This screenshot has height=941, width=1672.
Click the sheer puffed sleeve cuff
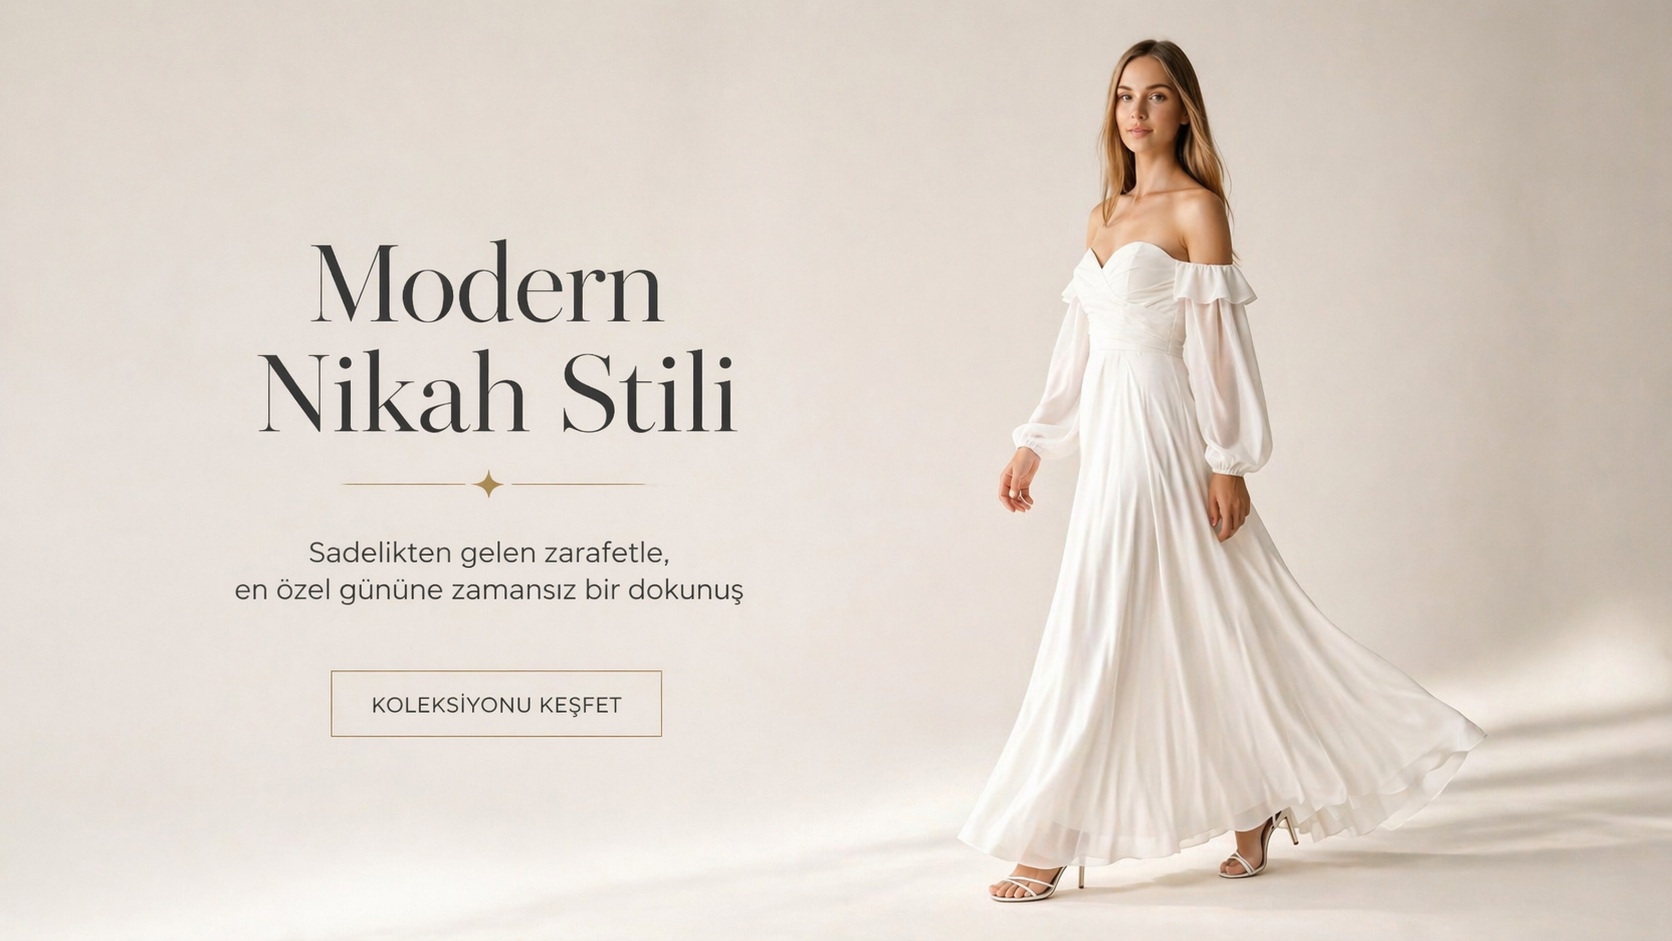[1237, 462]
